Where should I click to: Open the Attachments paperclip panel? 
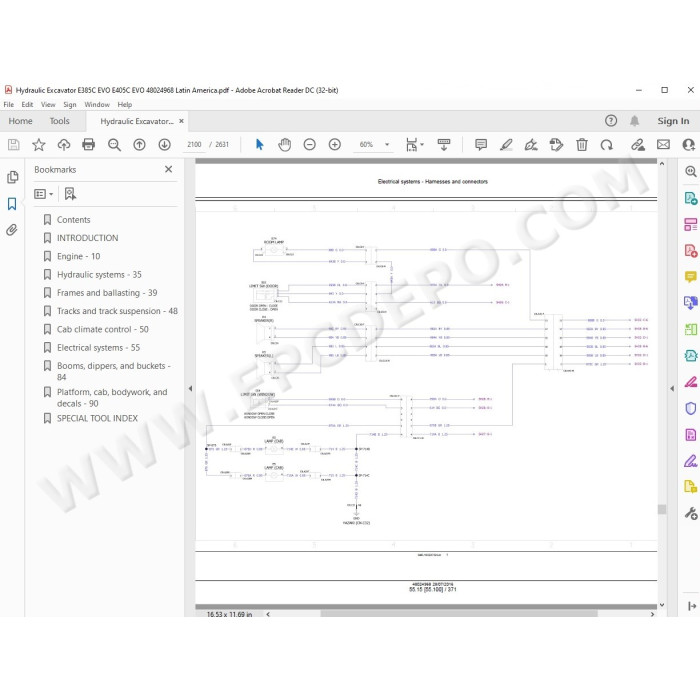[x=12, y=230]
